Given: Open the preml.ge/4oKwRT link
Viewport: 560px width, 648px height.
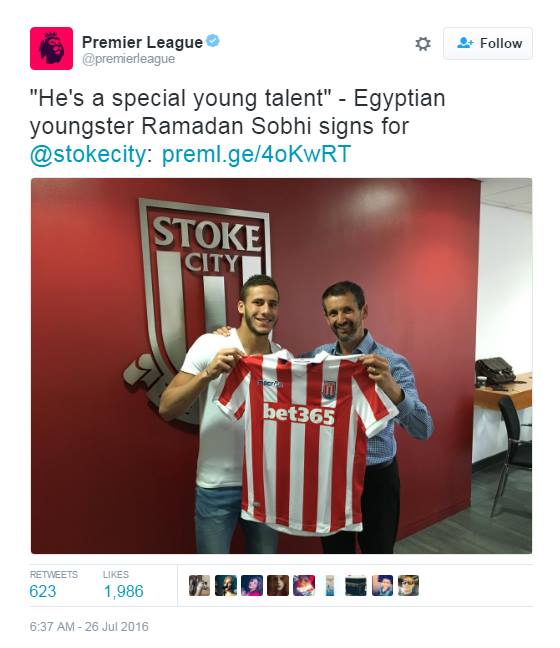Looking at the screenshot, I should tap(256, 154).
